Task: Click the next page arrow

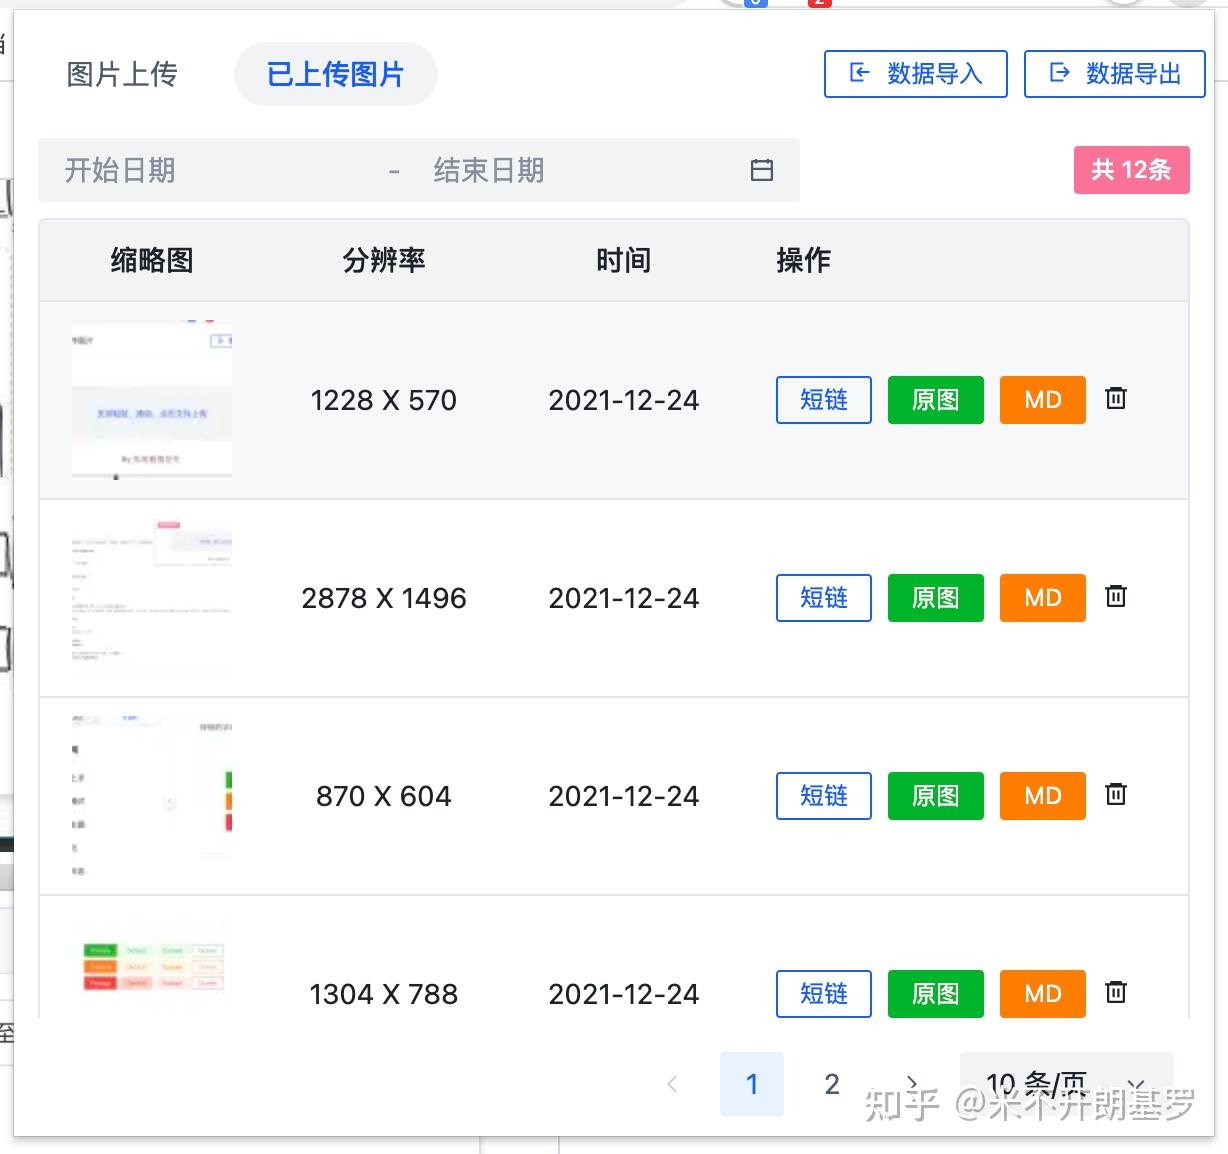Action: 912,1084
